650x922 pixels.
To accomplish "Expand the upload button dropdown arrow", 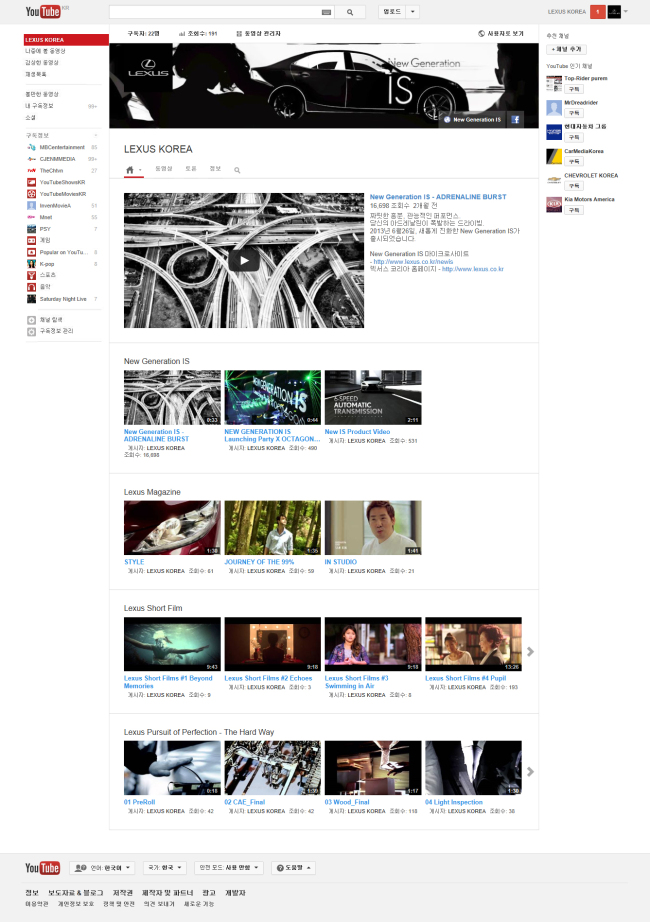I will (x=412, y=11).
